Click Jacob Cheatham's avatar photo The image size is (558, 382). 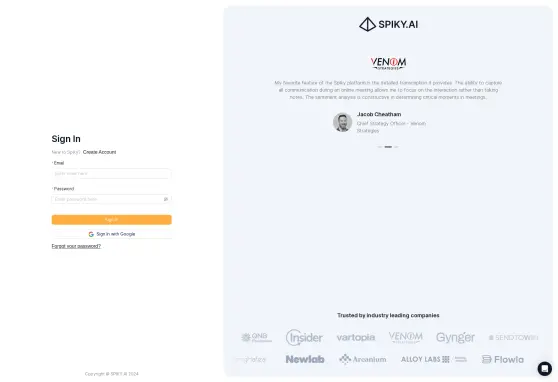pyautogui.click(x=342, y=122)
